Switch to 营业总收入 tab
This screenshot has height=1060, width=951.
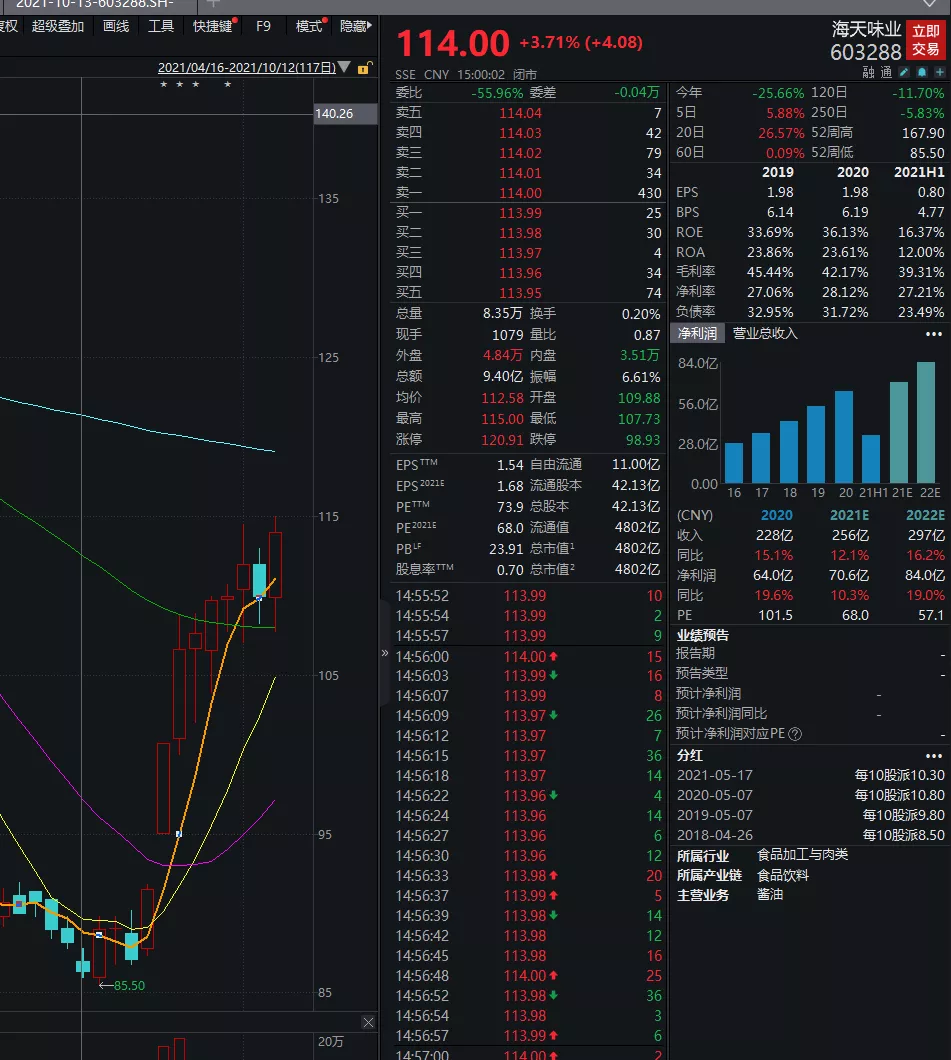pos(765,334)
